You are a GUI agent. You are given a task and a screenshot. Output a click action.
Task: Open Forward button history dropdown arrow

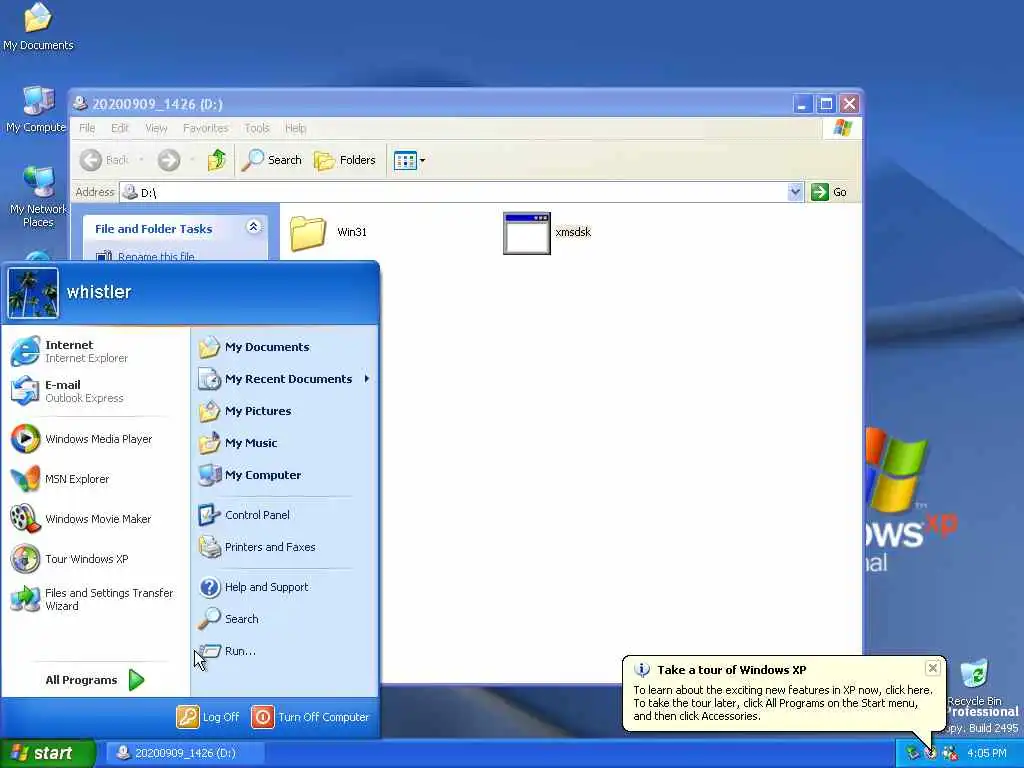(x=192, y=160)
